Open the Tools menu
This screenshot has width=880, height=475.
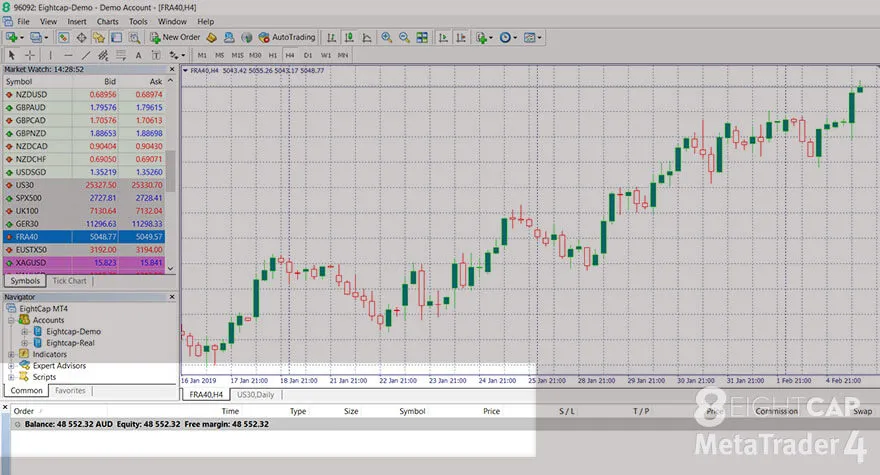tap(138, 21)
